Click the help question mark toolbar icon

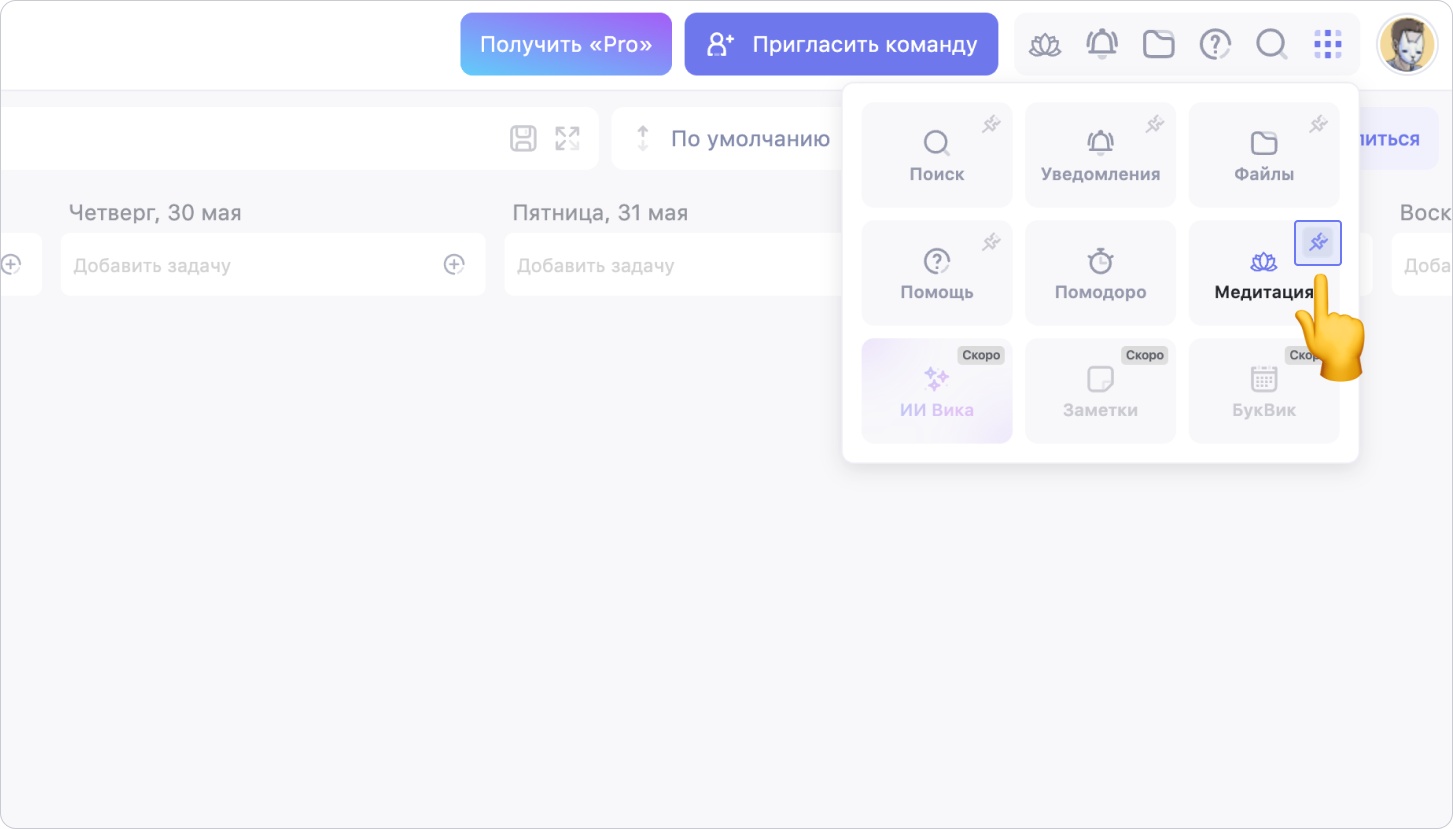coord(1215,44)
